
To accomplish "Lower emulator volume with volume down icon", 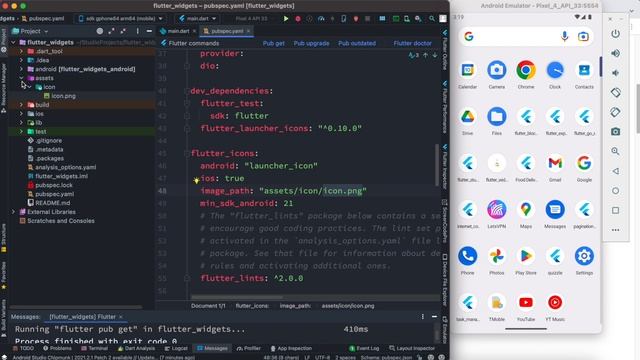I will (x=616, y=73).
